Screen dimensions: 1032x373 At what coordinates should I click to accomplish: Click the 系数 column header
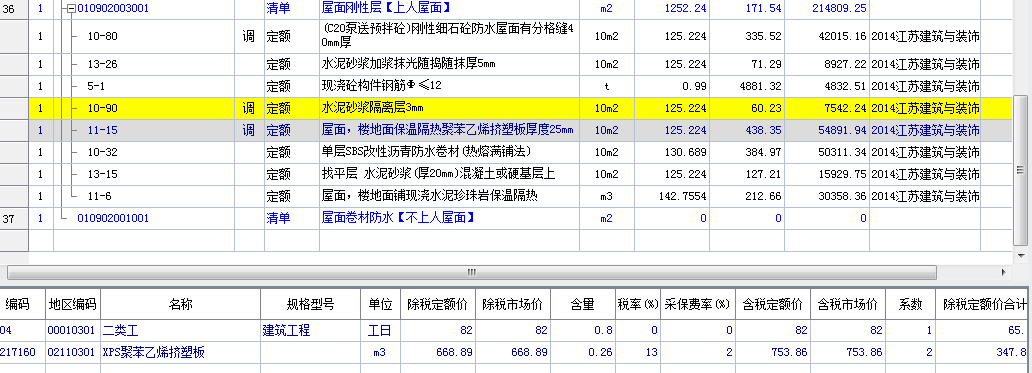pyautogui.click(x=910, y=304)
